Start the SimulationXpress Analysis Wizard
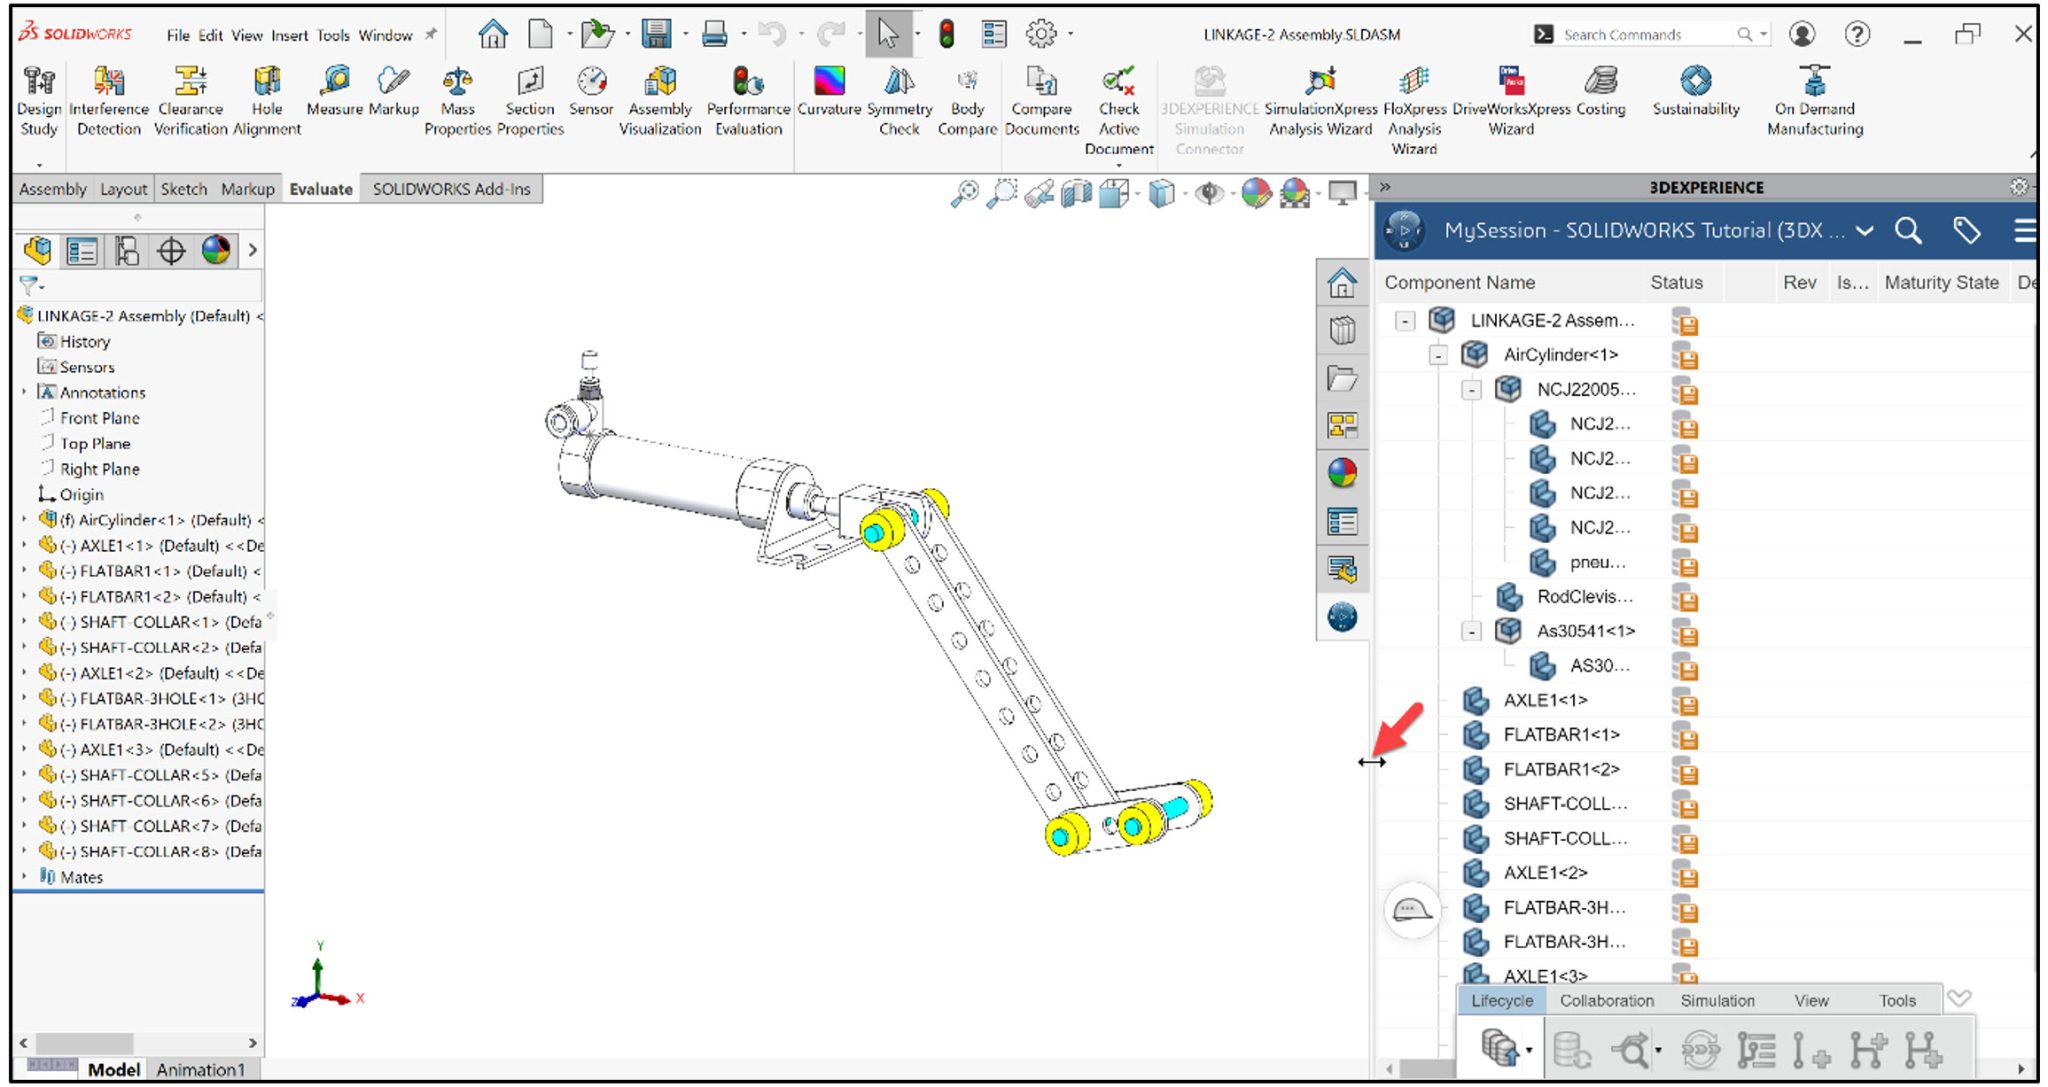 coord(1320,95)
